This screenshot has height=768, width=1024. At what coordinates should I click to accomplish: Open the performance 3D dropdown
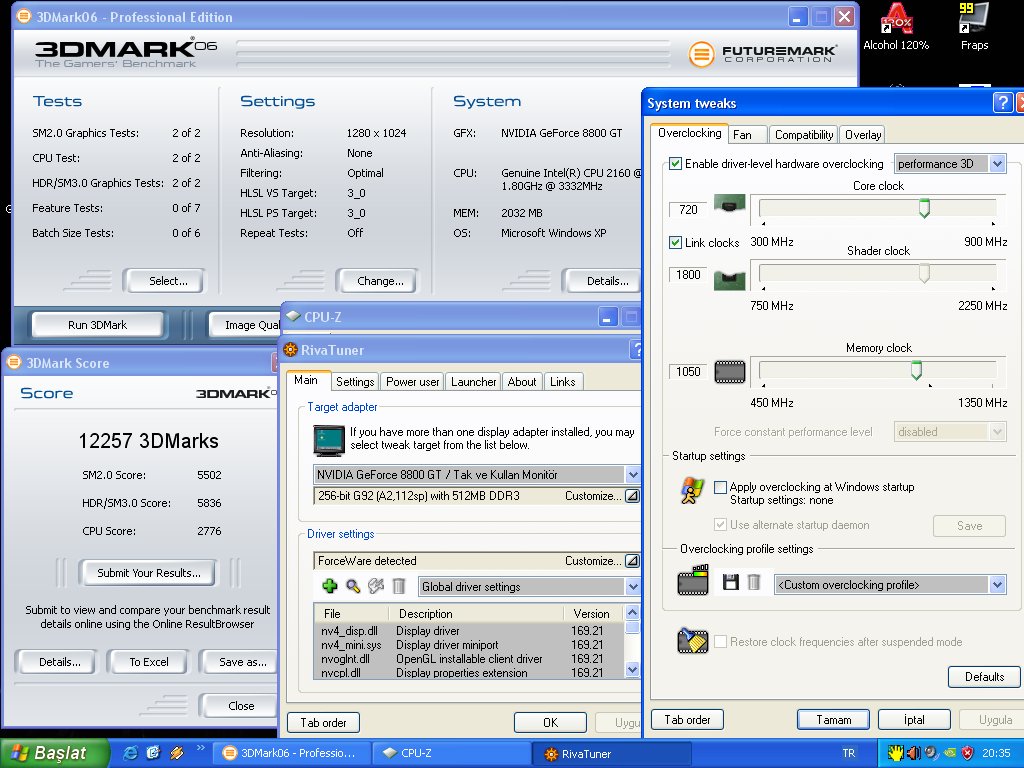[950, 164]
